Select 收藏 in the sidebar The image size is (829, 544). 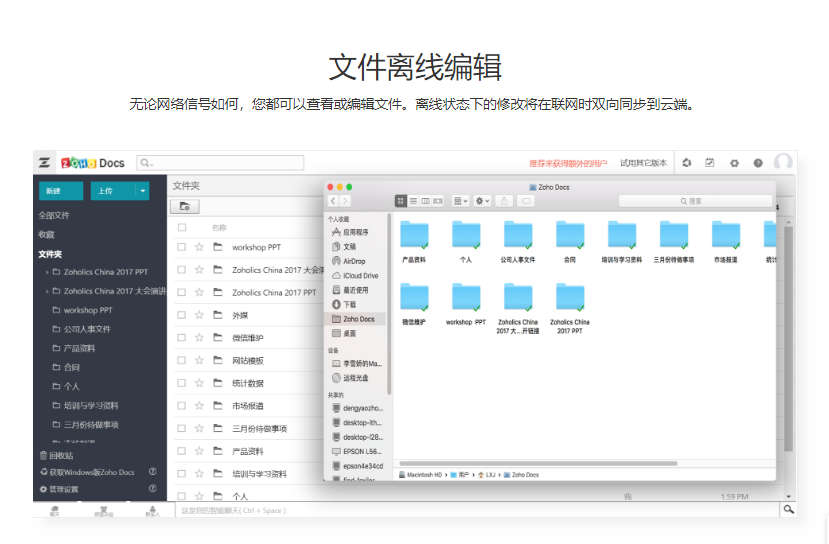[47, 234]
